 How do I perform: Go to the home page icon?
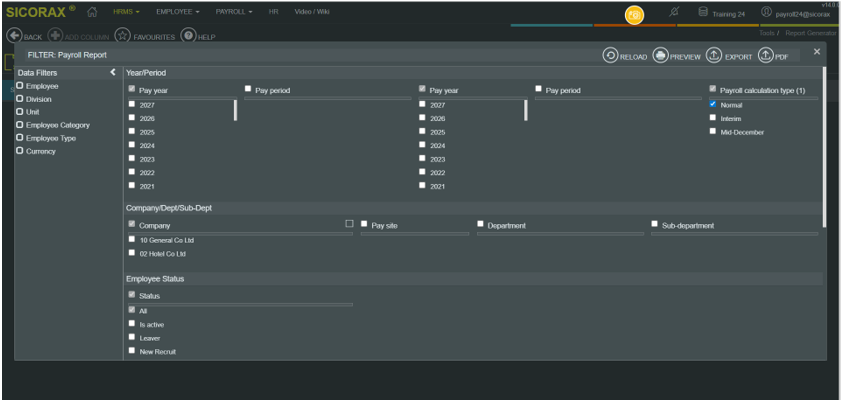(x=92, y=12)
